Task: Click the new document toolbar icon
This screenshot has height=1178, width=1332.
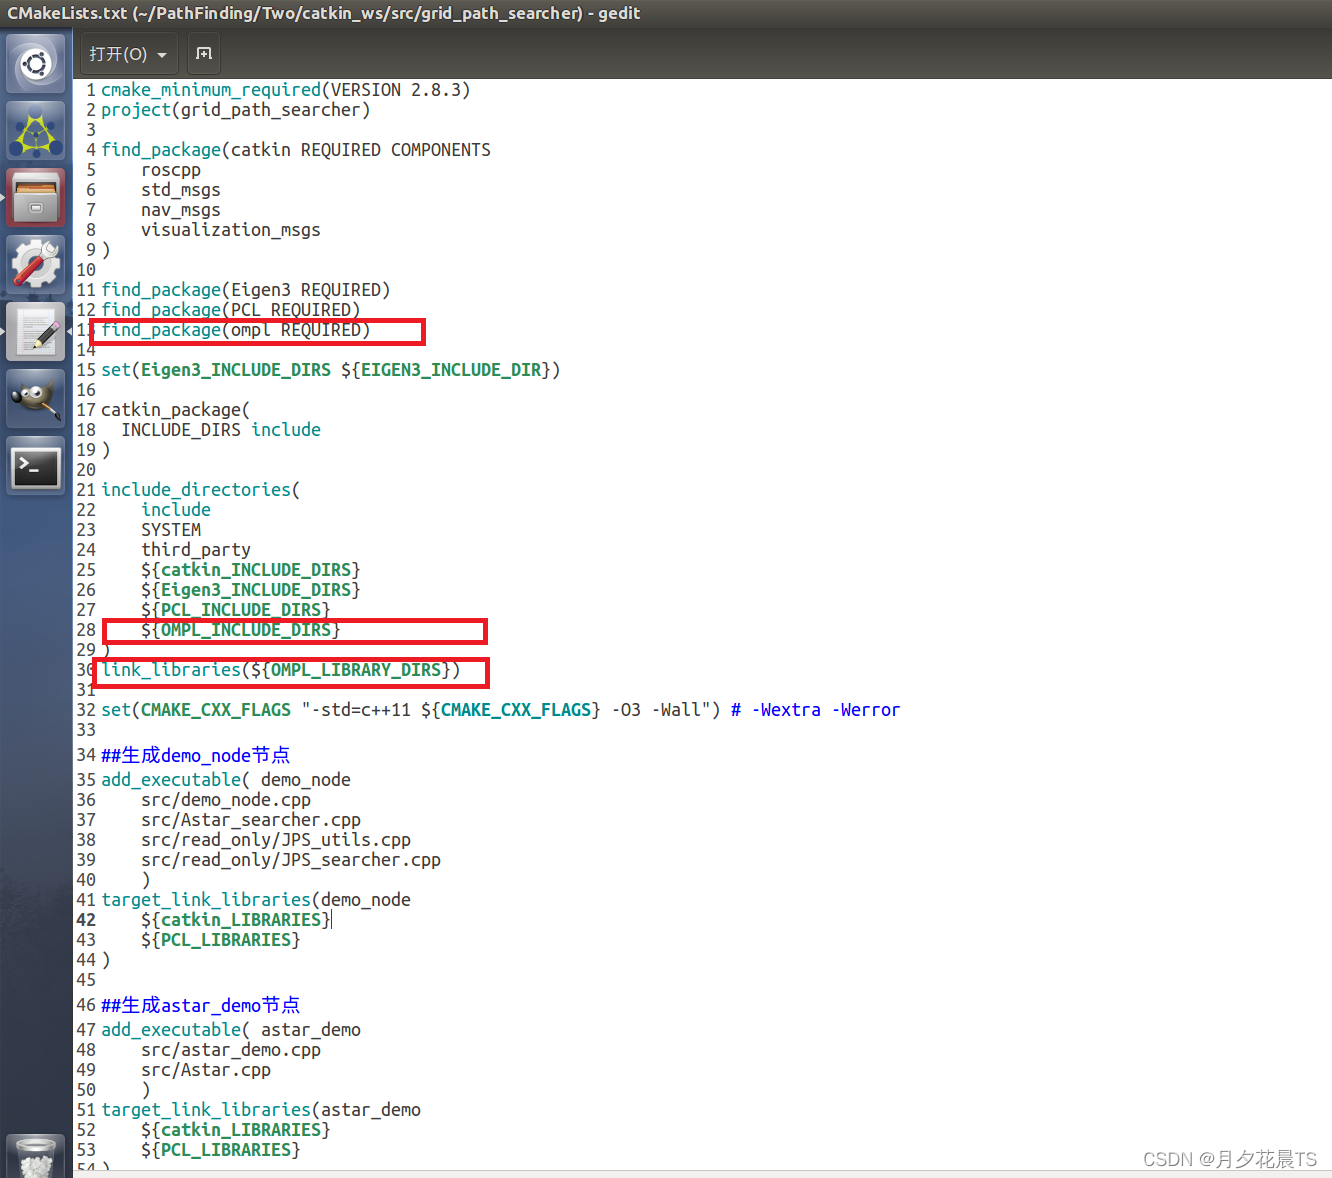Action: tap(204, 54)
